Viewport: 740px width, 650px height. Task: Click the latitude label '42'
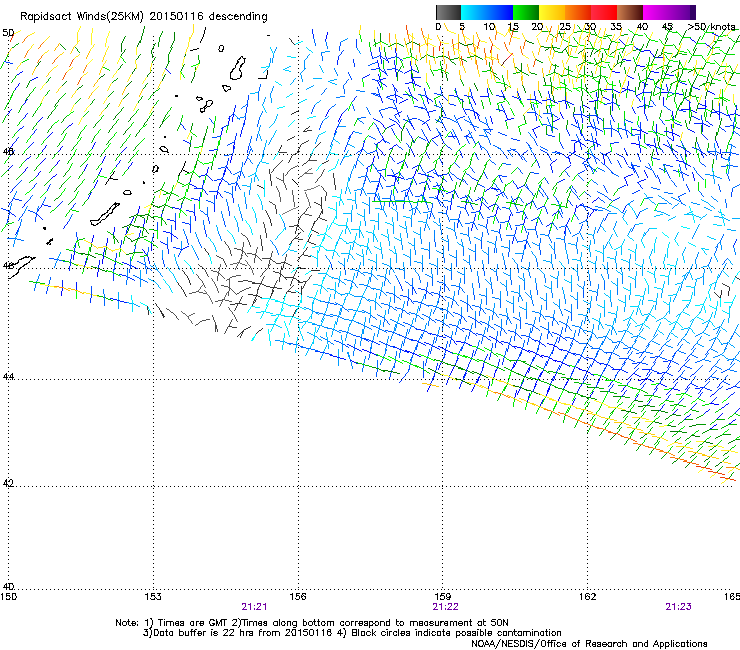click(8, 483)
